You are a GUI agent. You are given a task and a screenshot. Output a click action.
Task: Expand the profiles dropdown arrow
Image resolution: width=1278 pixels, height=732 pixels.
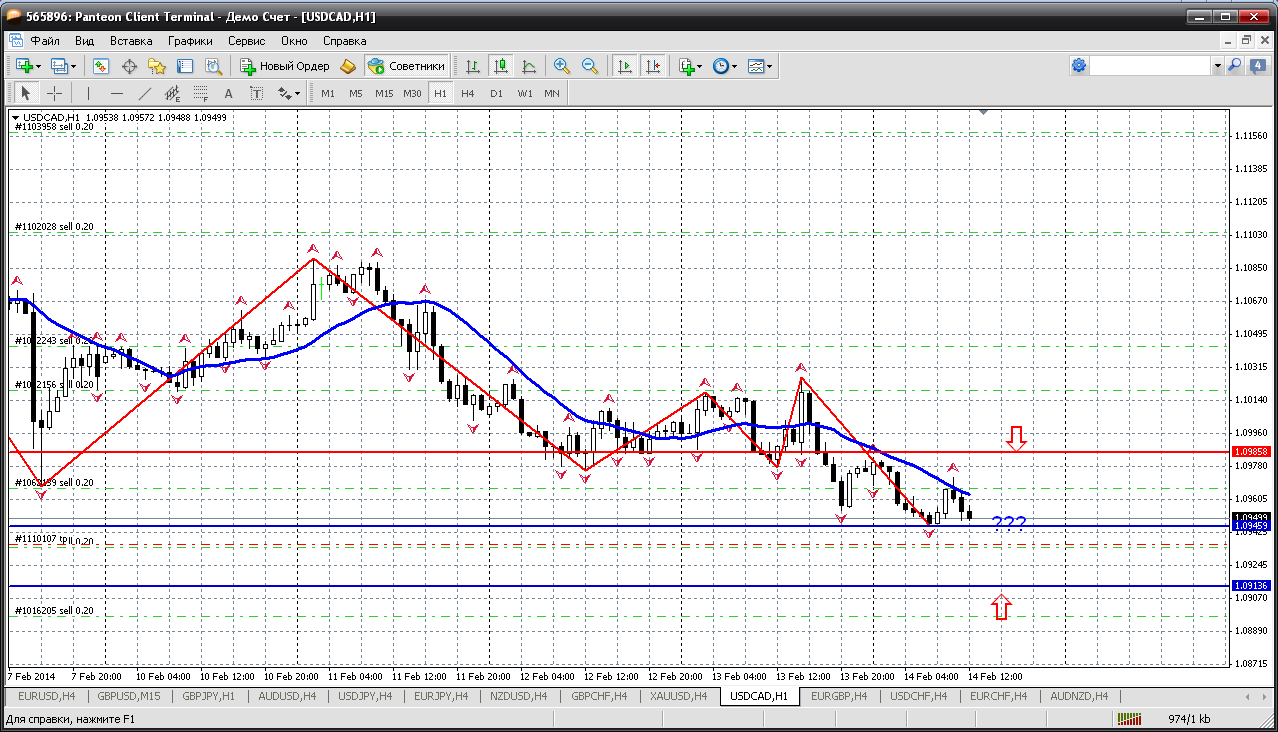(x=74, y=66)
